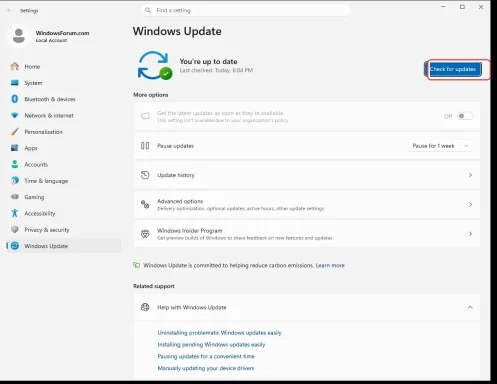Image resolution: width=497 pixels, height=384 pixels.
Task: Open Advanced options chevron
Action: 470,204
